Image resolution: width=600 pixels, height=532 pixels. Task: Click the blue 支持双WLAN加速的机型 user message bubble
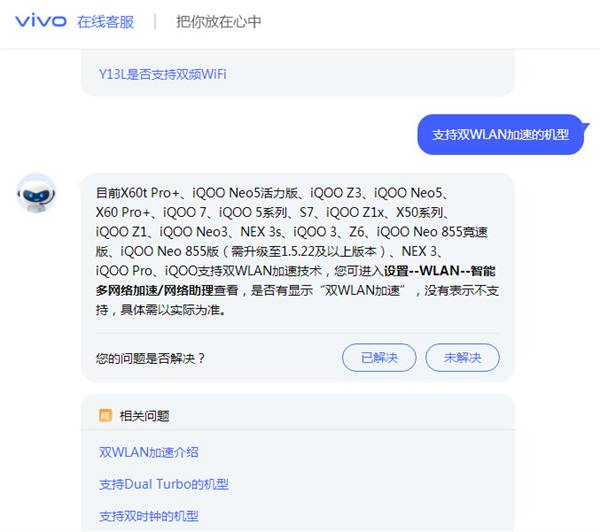501,134
